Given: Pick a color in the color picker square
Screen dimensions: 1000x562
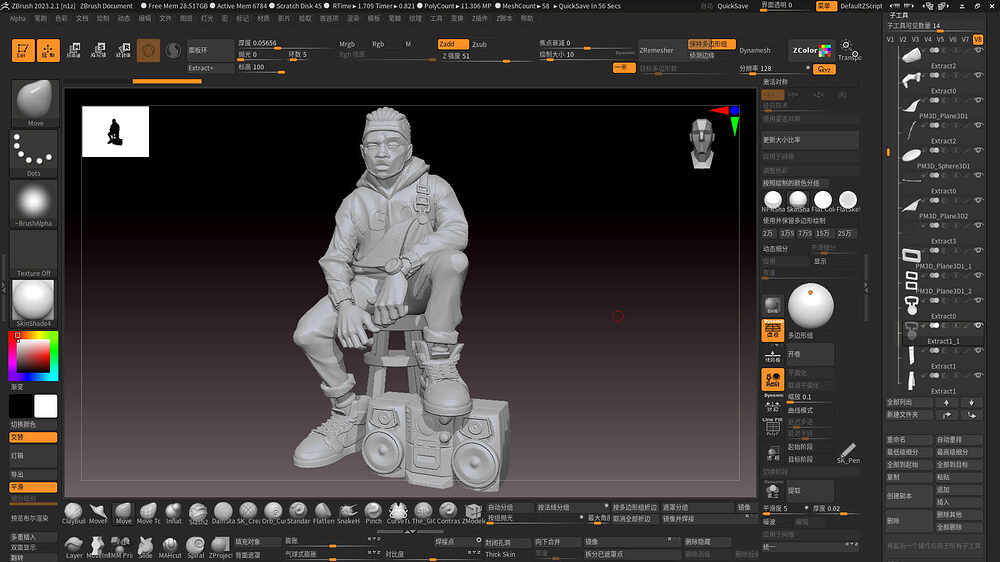Looking at the screenshot, I should [x=33, y=355].
